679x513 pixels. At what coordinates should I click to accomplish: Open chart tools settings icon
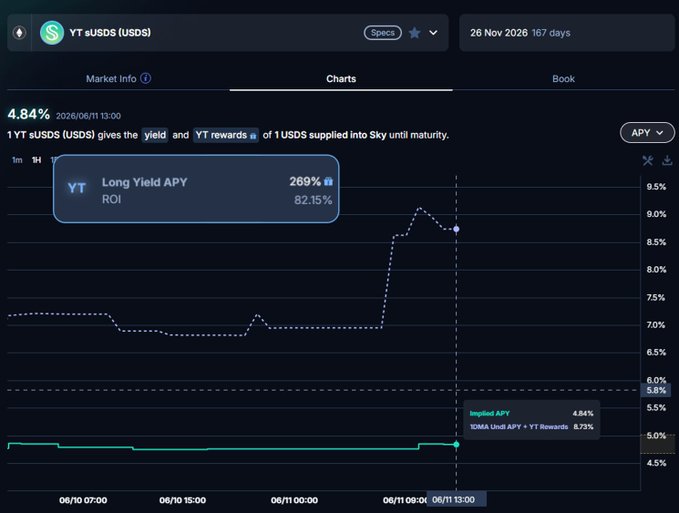[x=648, y=161]
